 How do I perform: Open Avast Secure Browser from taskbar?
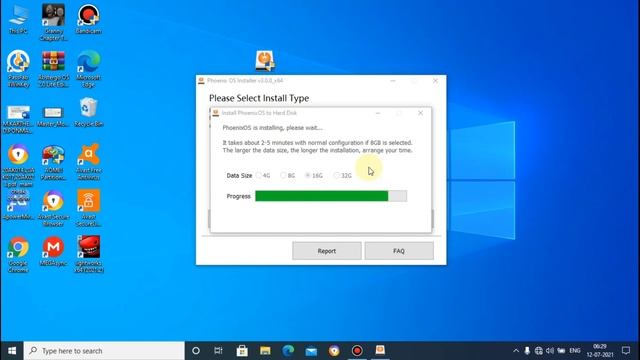334,351
